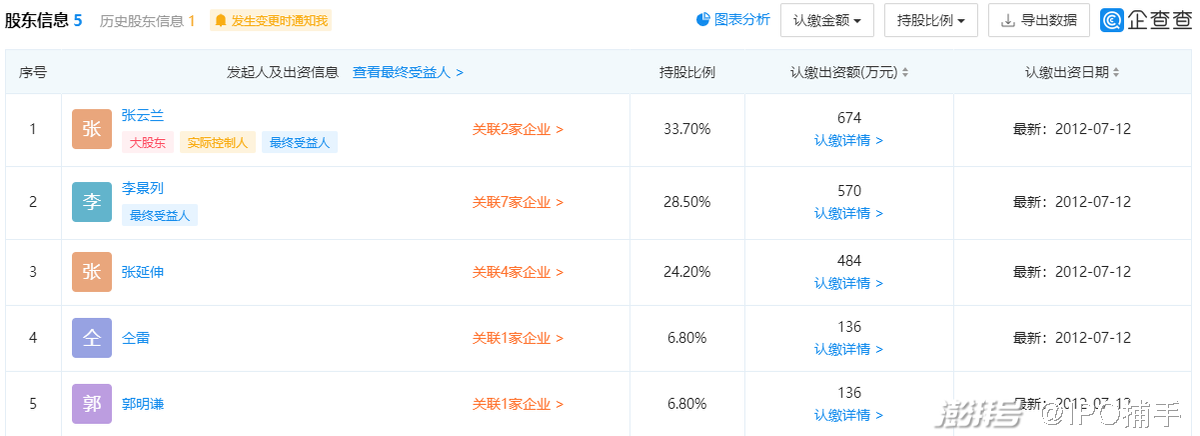View 认缴详情 for 张云兰's 674 contribution
This screenshot has width=1200, height=436.
pos(848,141)
